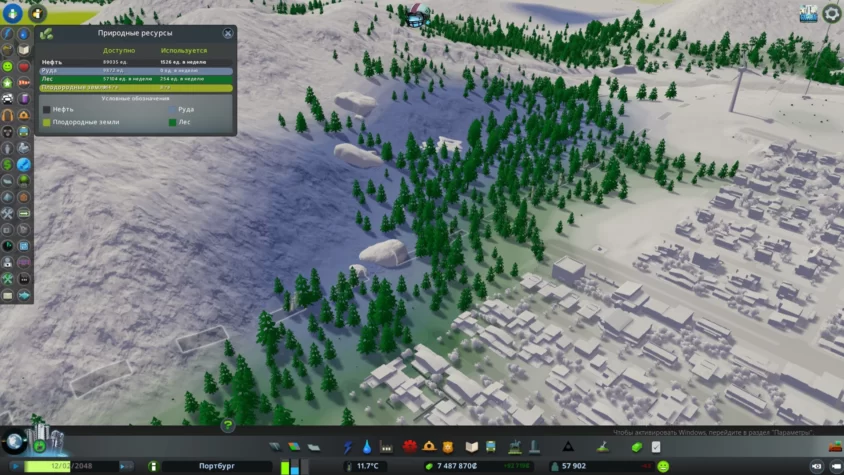Image resolution: width=844 pixels, height=475 pixels.
Task: Open the Education build menu book icon in the toolbar
Action: tap(472, 447)
